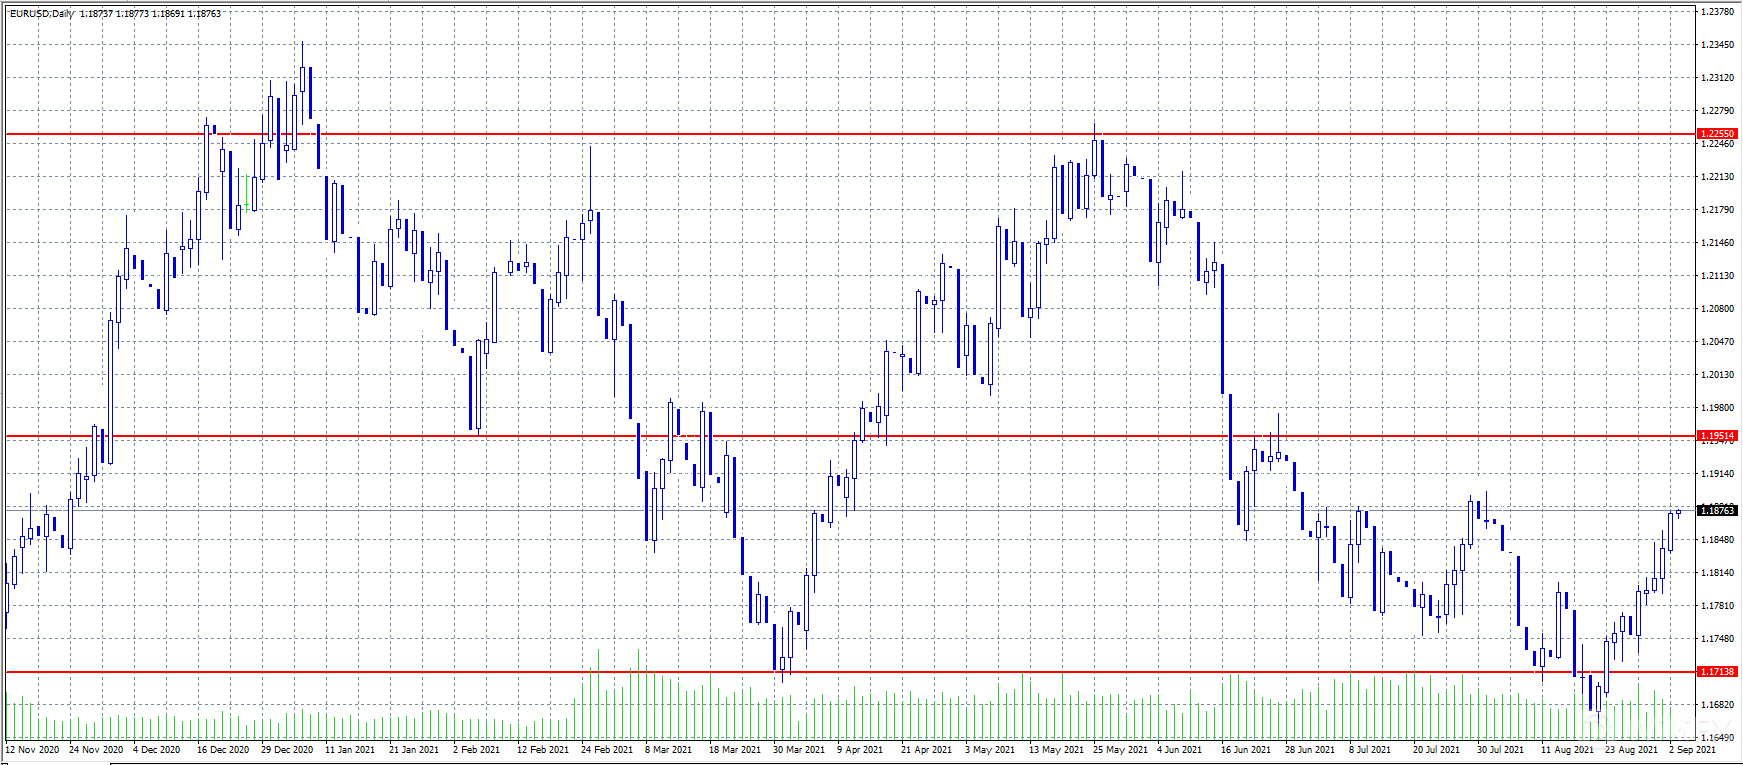Click the 12 Nov 2020 date label
Screen dimensions: 1743x765
(x=33, y=750)
